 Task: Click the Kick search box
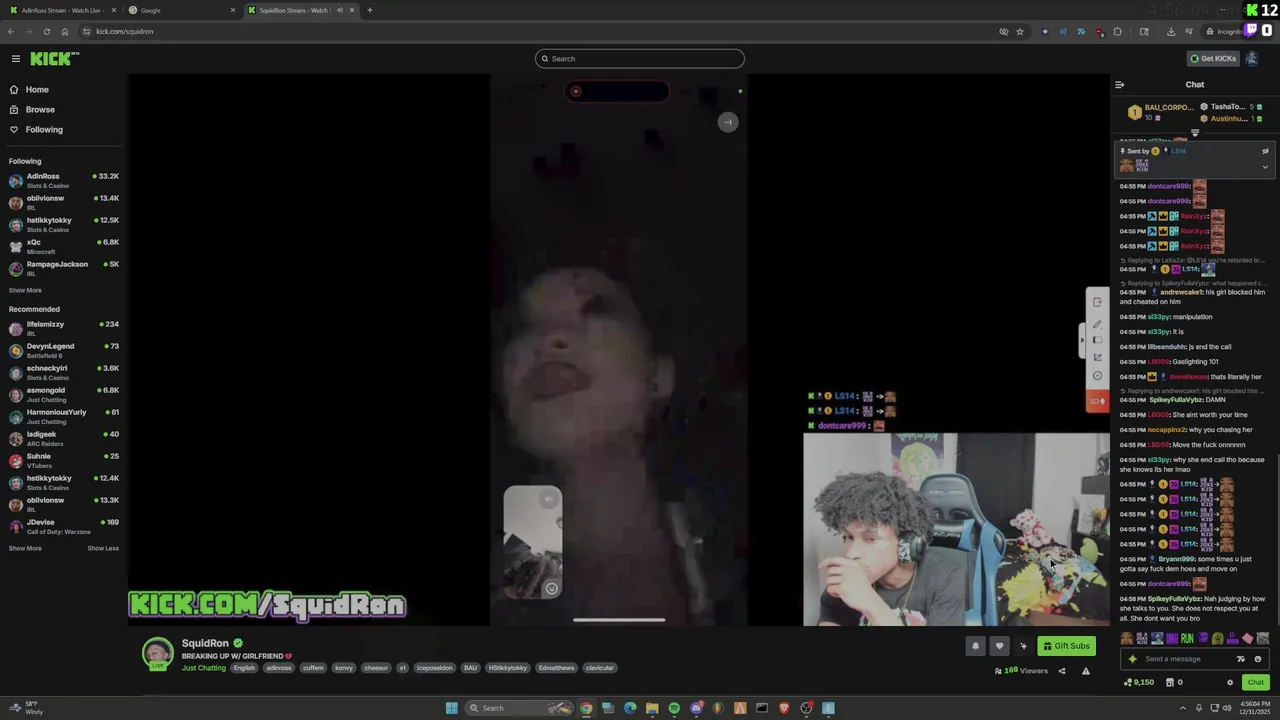coord(640,59)
